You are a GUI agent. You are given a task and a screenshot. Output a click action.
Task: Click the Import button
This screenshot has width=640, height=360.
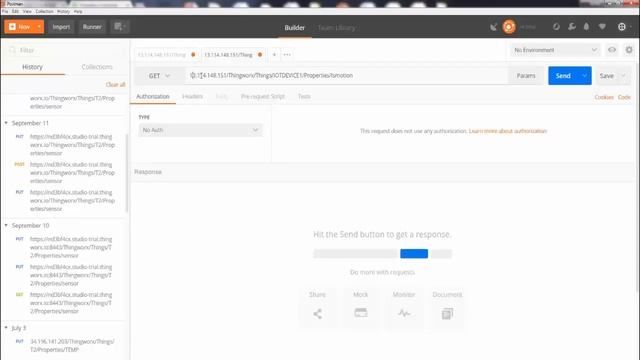point(61,27)
